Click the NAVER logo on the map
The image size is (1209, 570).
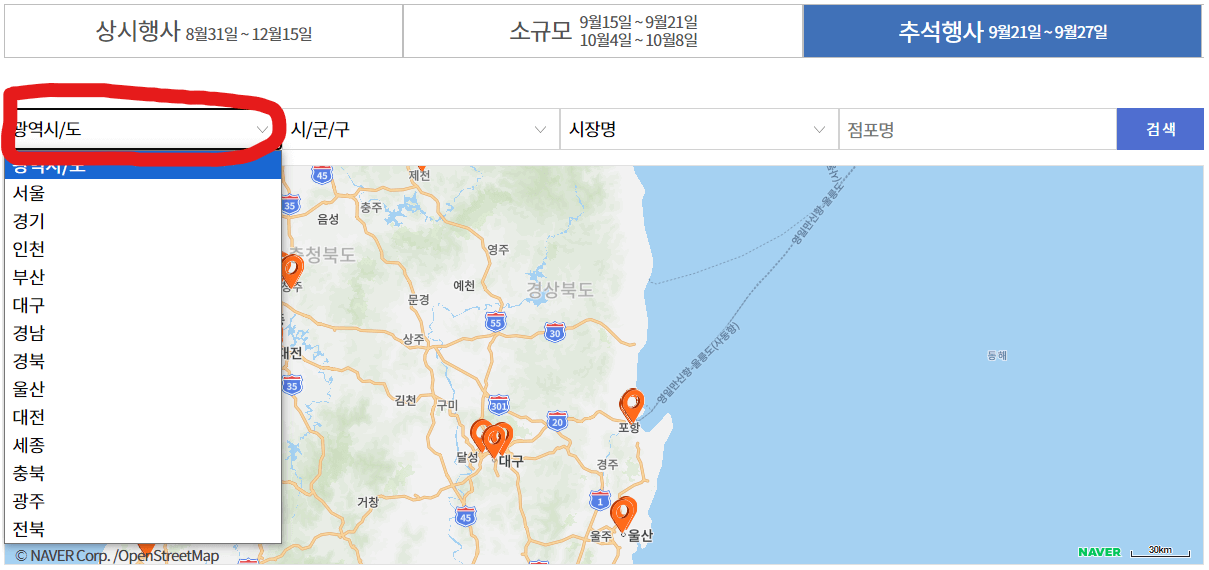1100,552
